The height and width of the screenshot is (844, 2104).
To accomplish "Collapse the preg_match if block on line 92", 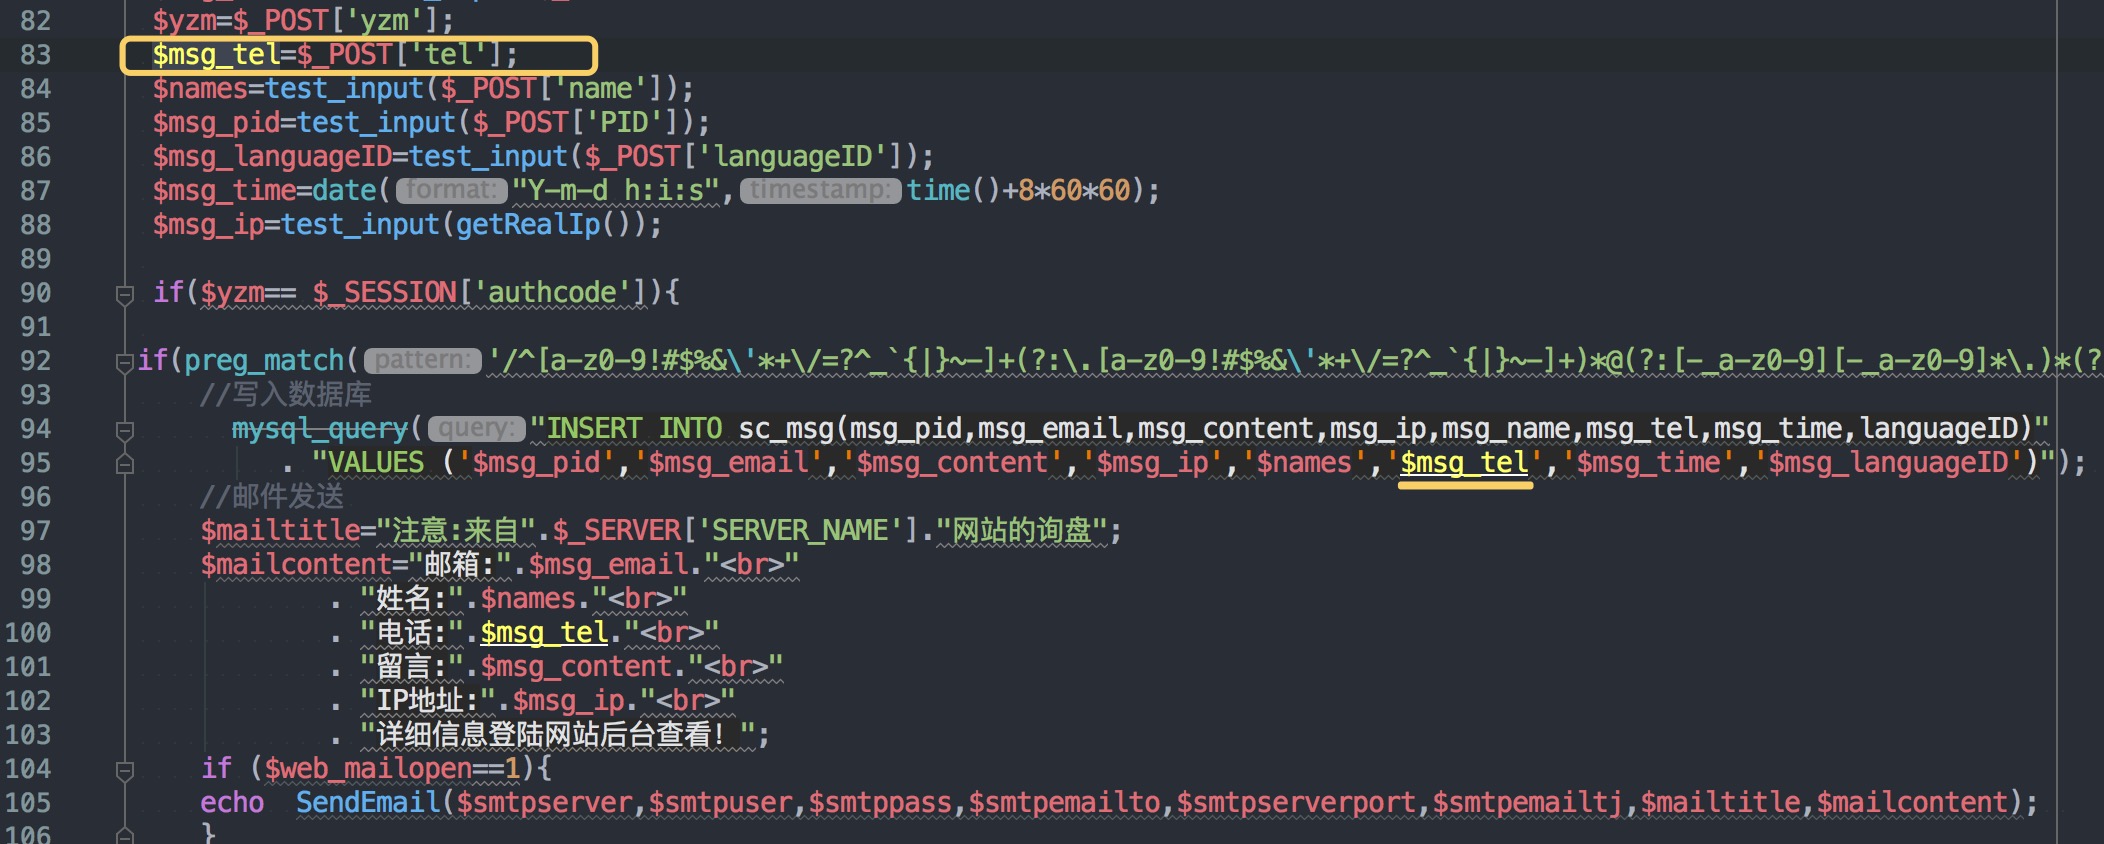I will pyautogui.click(x=125, y=361).
